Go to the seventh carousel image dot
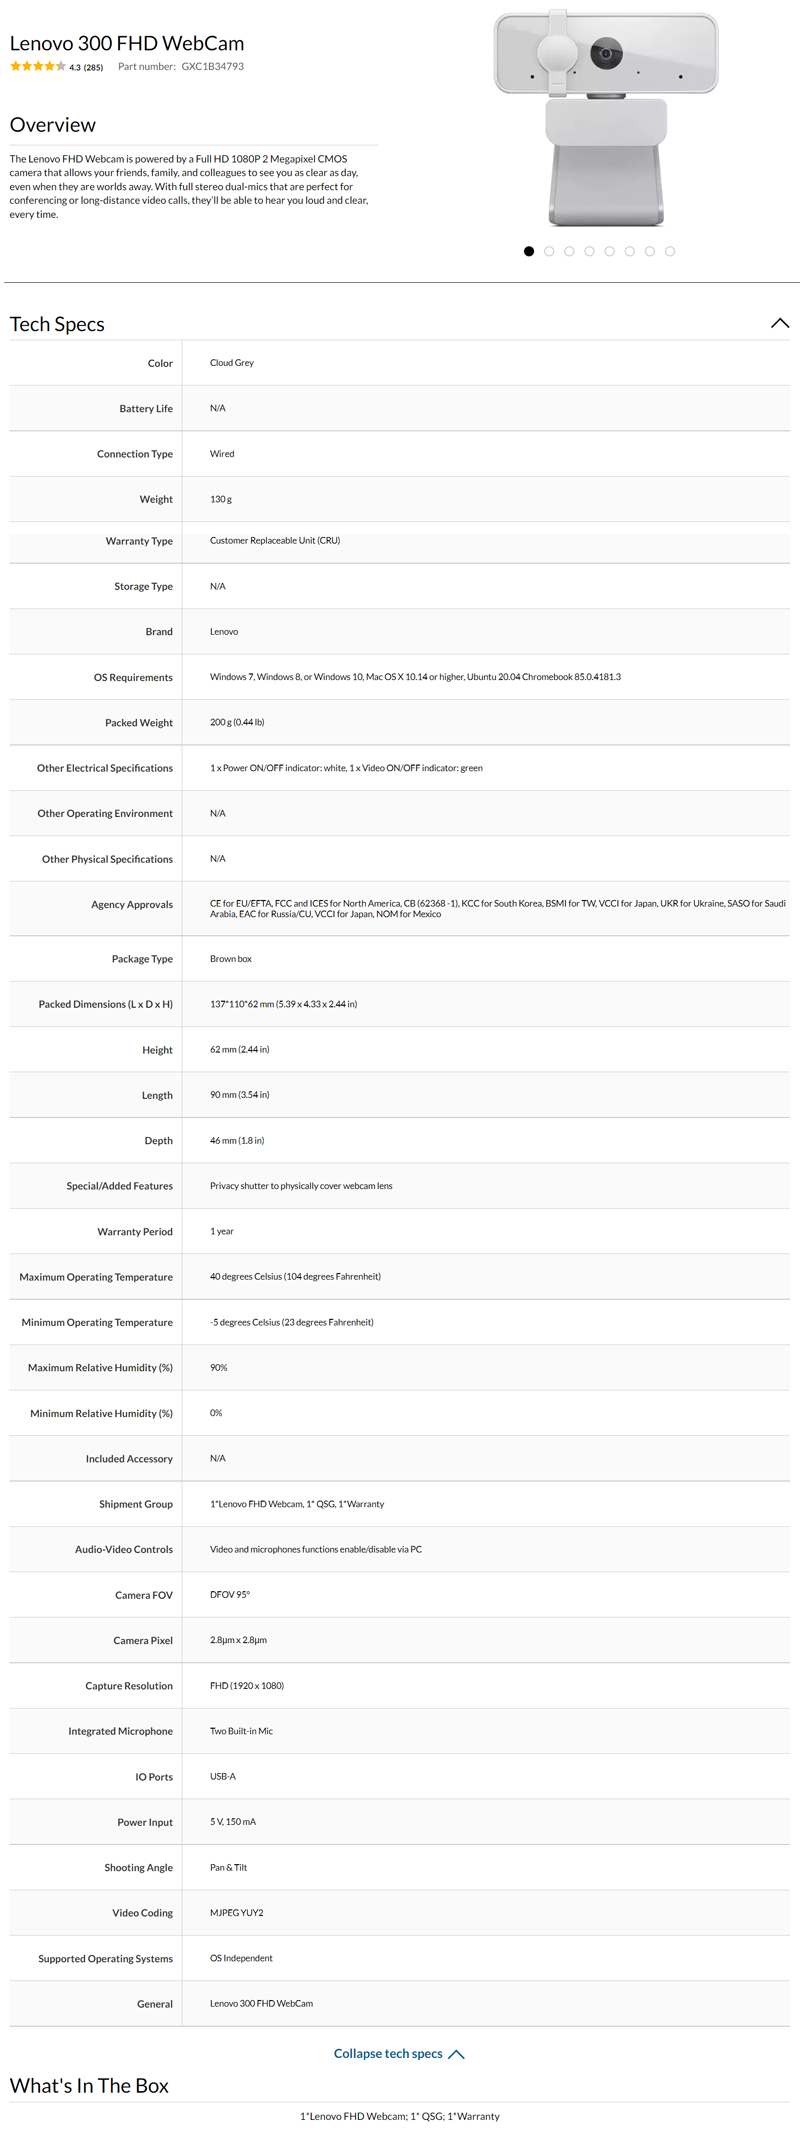Screen dimensions: 800x2139 [650, 252]
